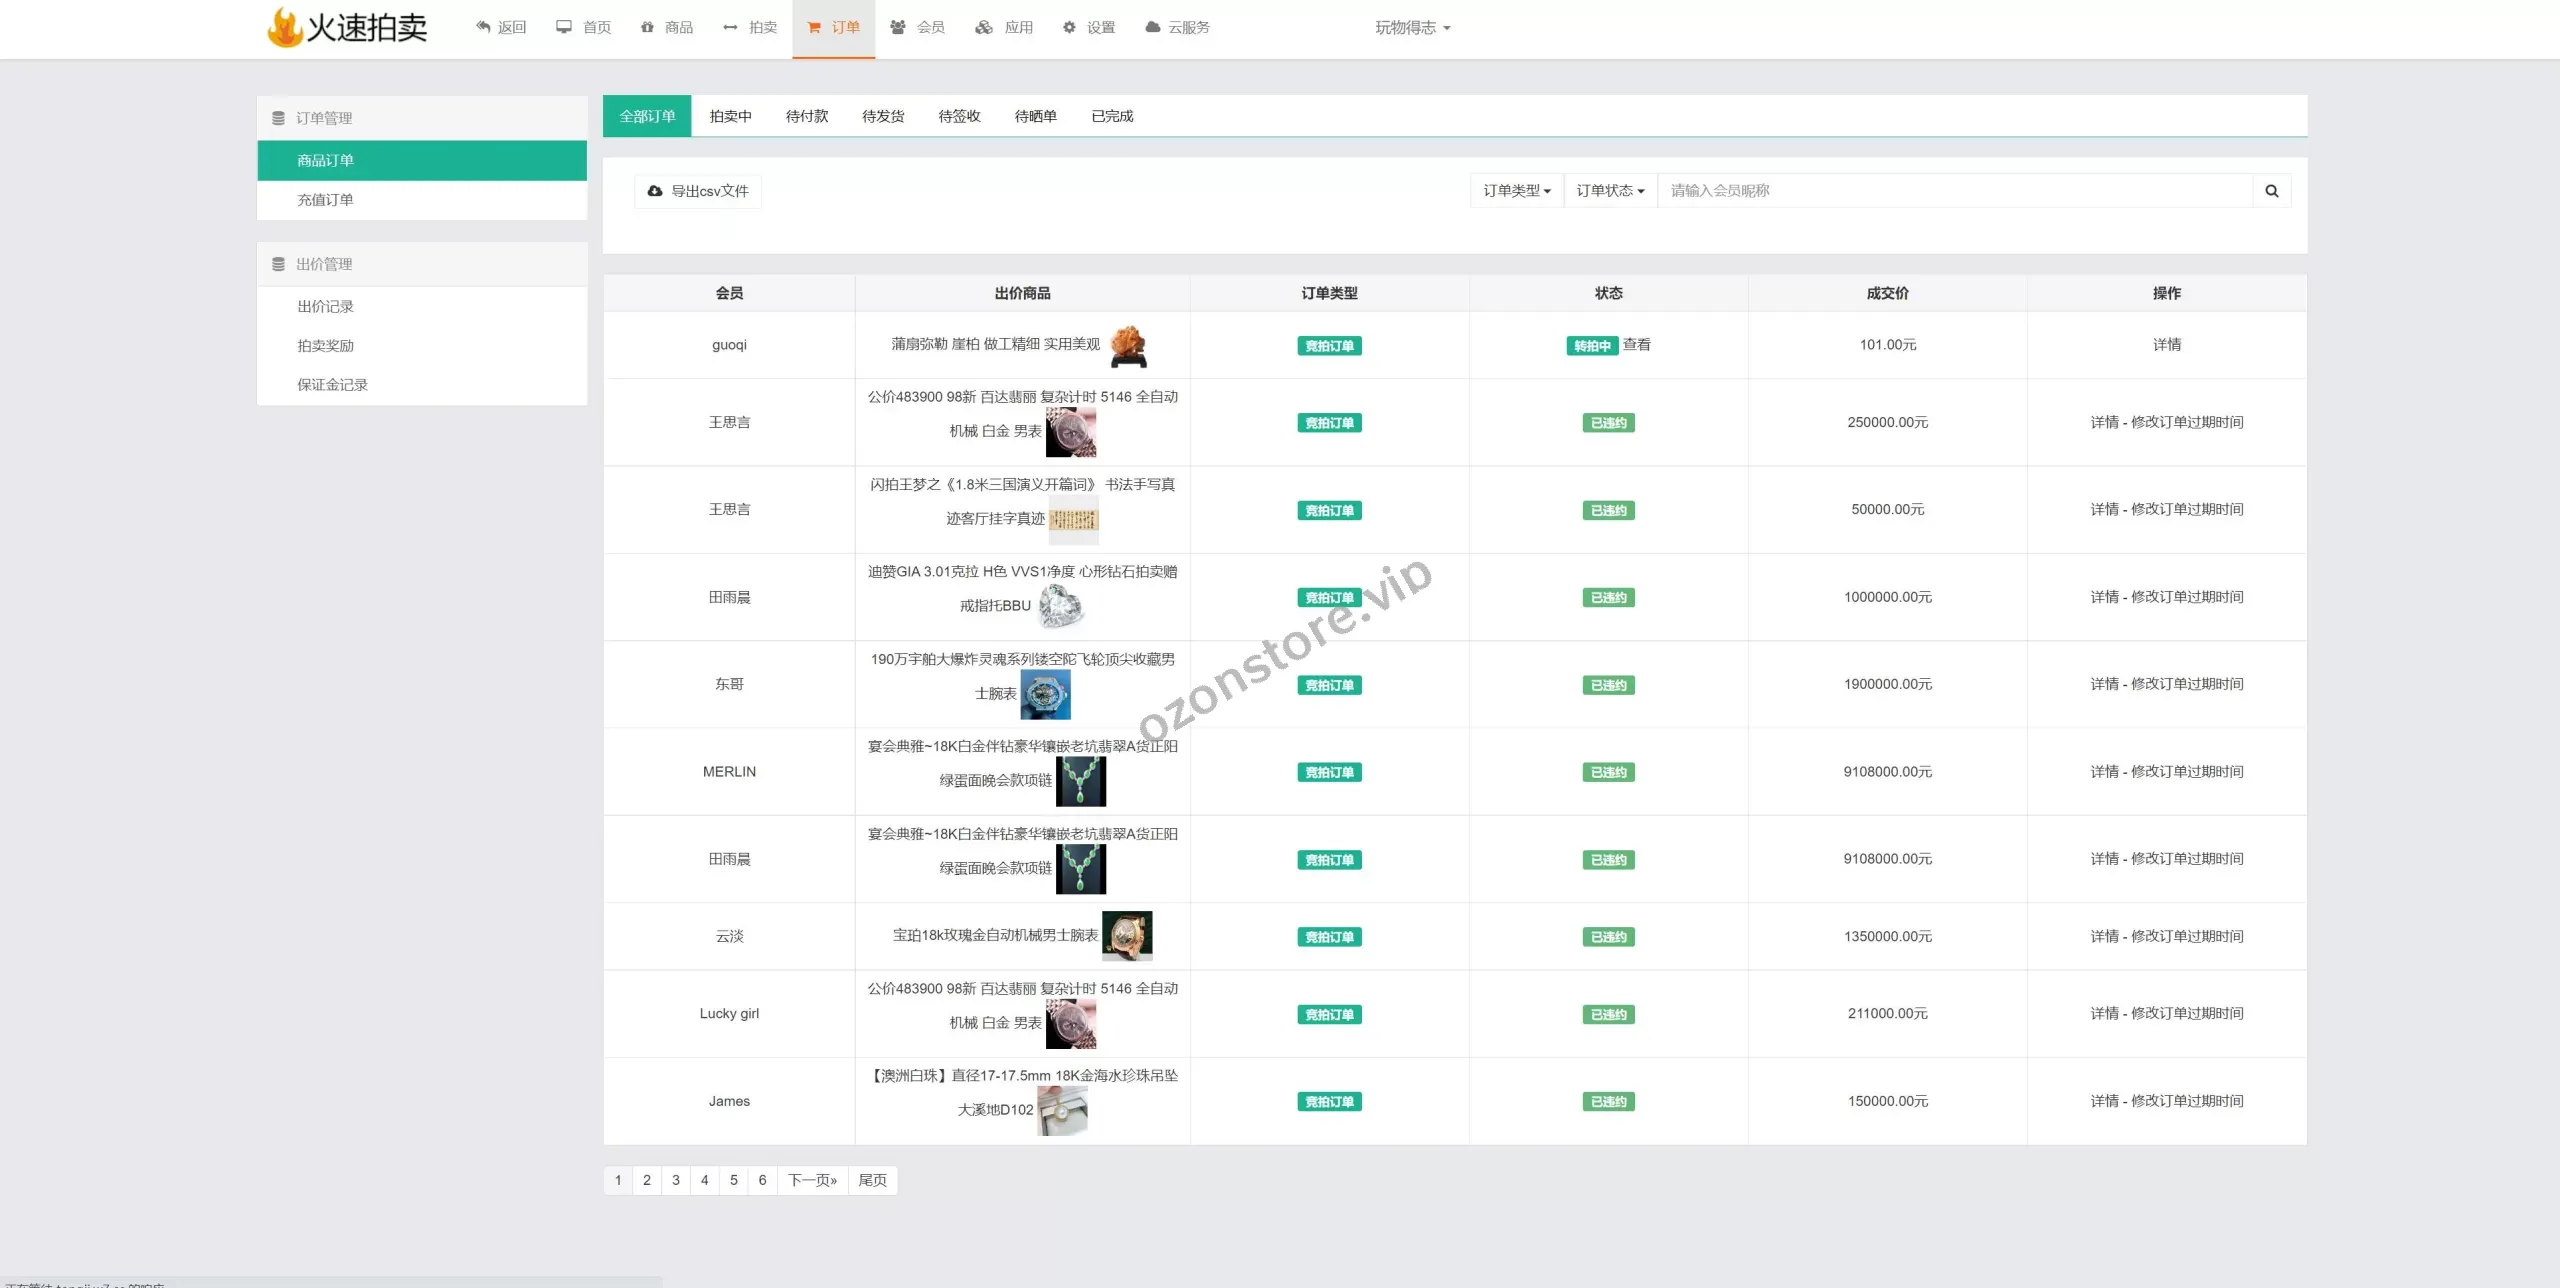Click the 宝珀 watch product thumbnail
The height and width of the screenshot is (1288, 2560).
(1126, 936)
